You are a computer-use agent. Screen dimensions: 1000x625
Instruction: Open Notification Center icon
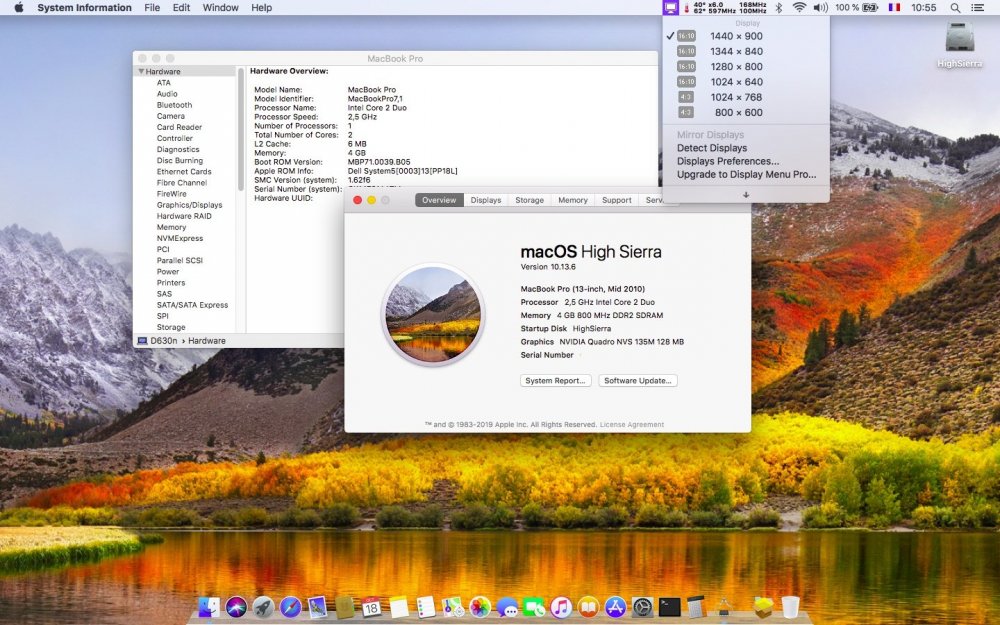(979, 8)
